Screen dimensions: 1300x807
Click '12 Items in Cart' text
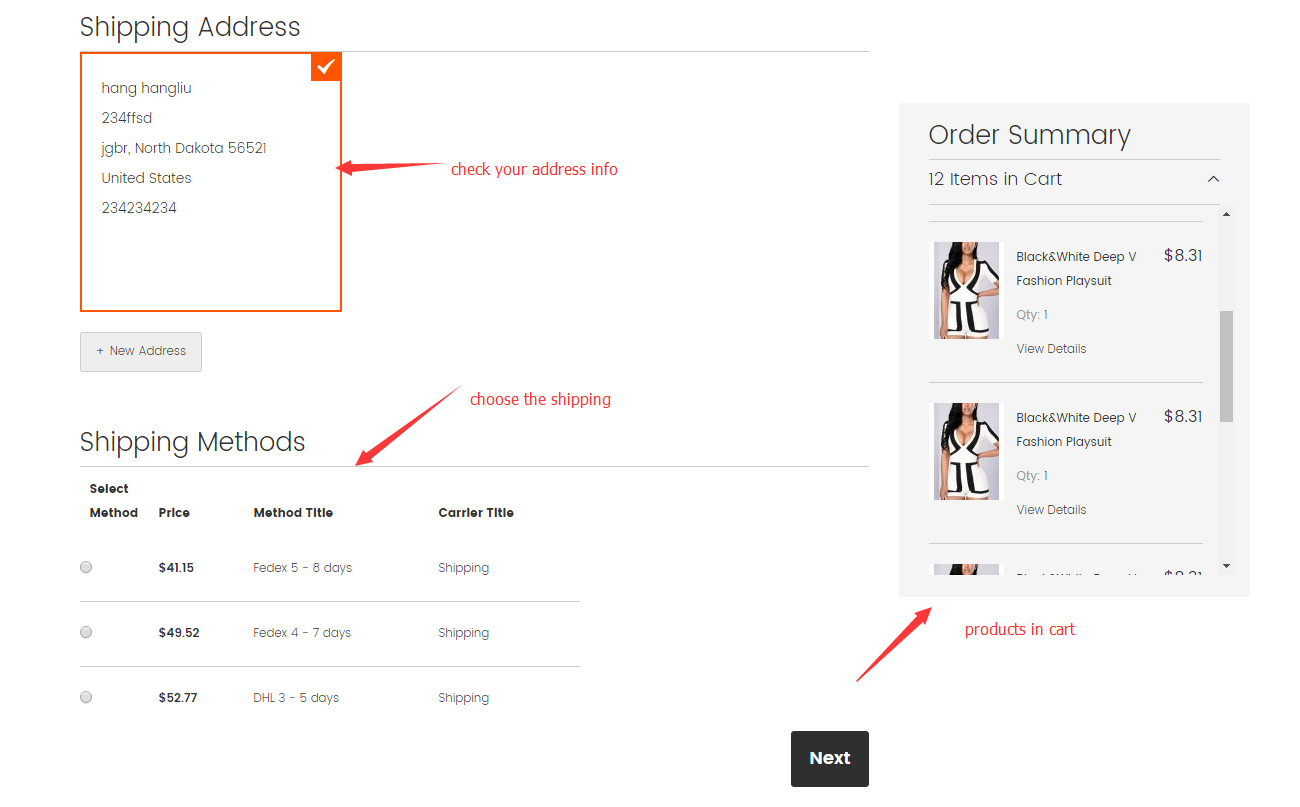pyautogui.click(x=995, y=179)
